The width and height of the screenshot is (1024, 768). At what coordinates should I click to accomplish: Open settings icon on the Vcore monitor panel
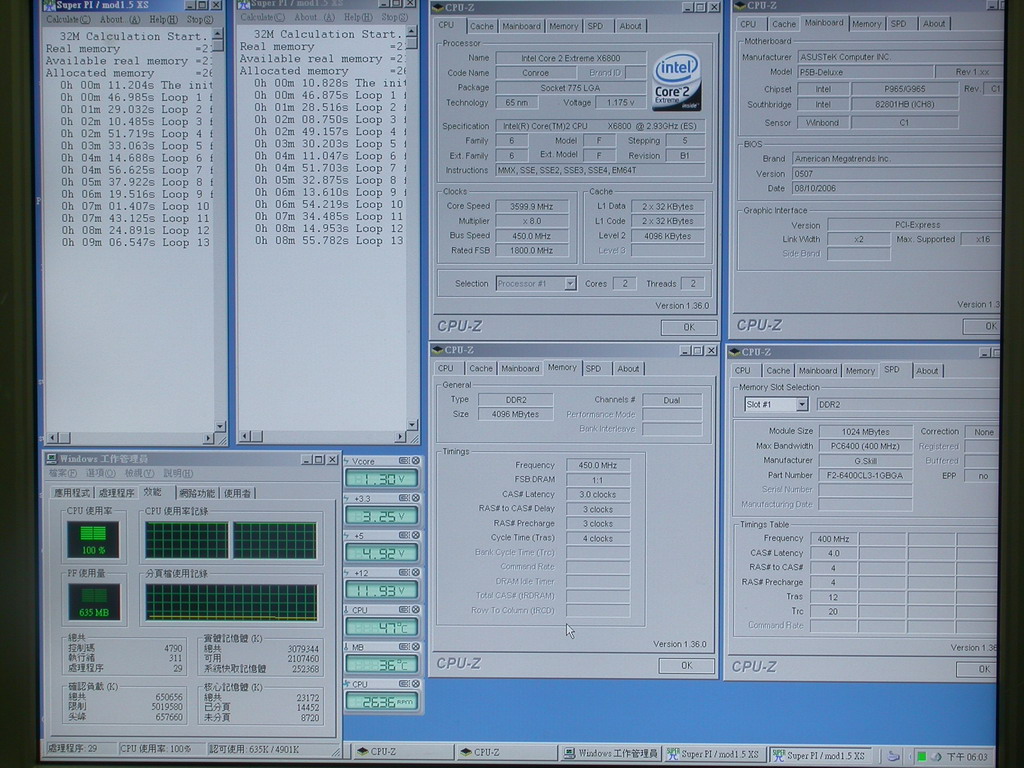pyautogui.click(x=404, y=461)
